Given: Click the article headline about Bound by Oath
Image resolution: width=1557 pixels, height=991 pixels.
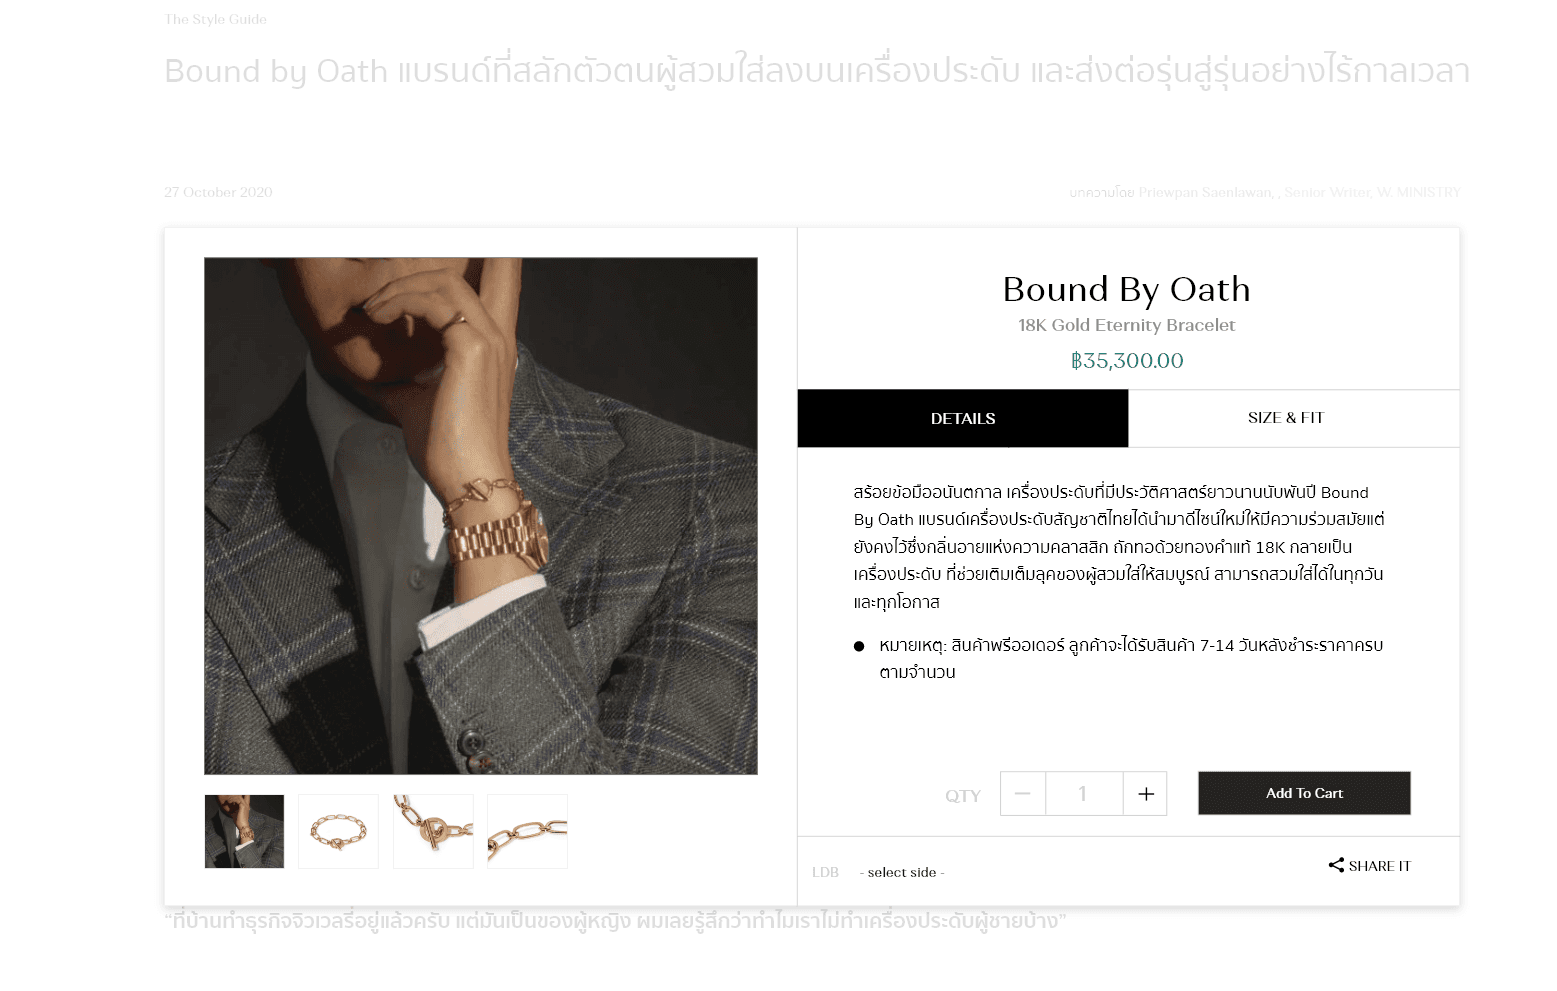Looking at the screenshot, I should 817,71.
